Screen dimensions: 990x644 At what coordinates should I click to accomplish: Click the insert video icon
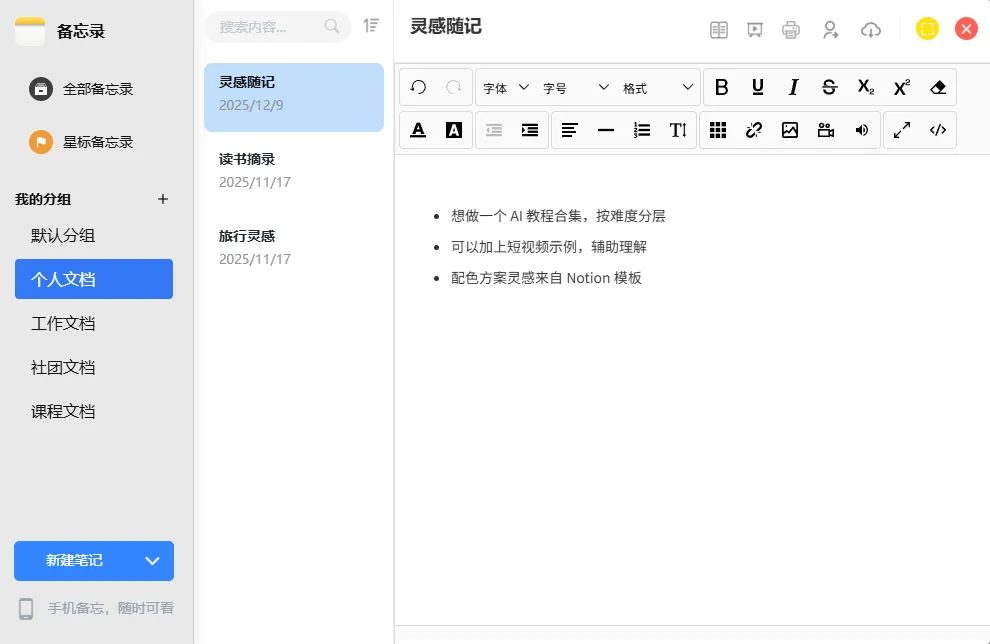tap(826, 130)
